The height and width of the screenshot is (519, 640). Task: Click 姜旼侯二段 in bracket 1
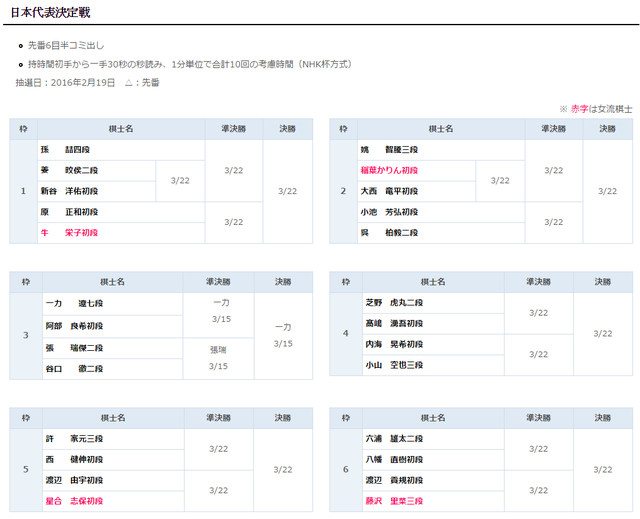click(x=69, y=170)
